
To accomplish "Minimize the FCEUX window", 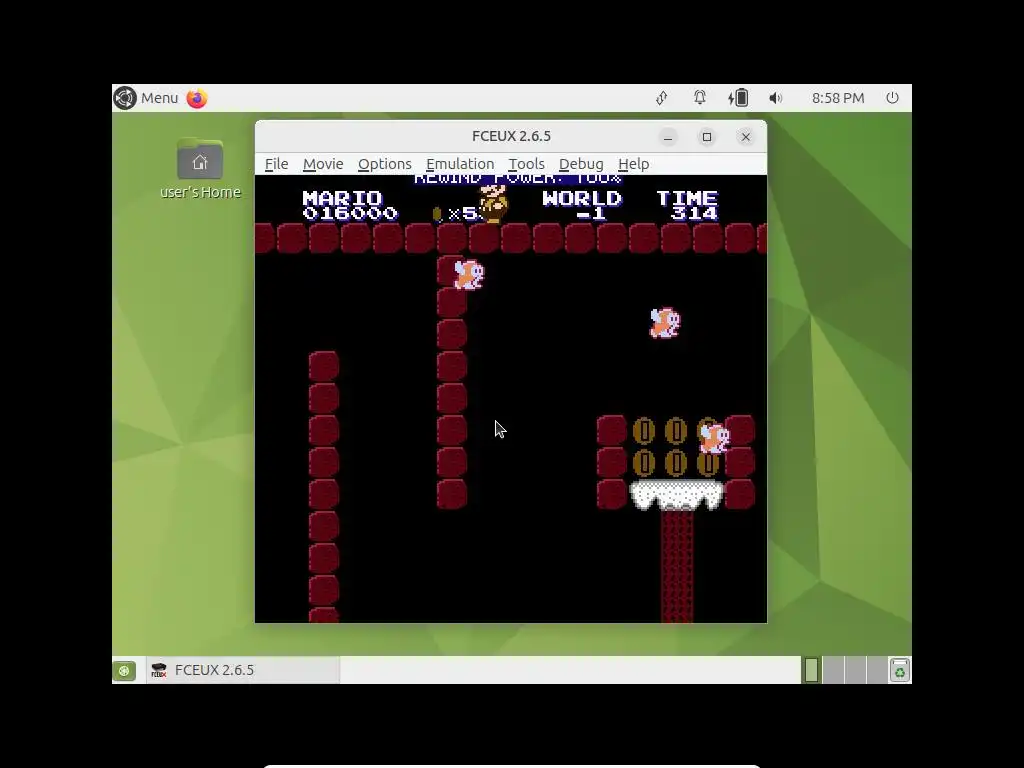I will point(667,137).
